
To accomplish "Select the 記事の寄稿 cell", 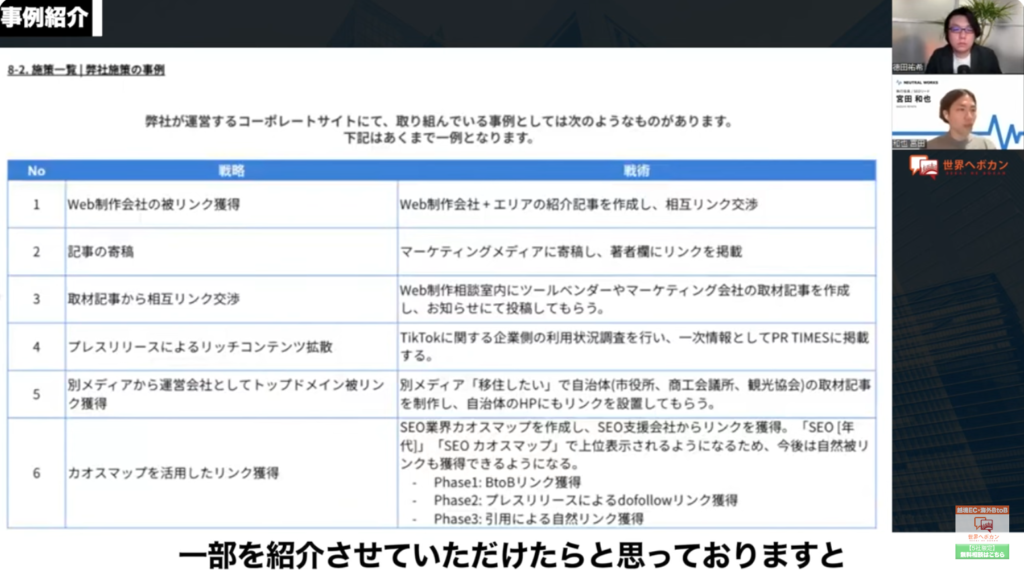I will point(231,252).
